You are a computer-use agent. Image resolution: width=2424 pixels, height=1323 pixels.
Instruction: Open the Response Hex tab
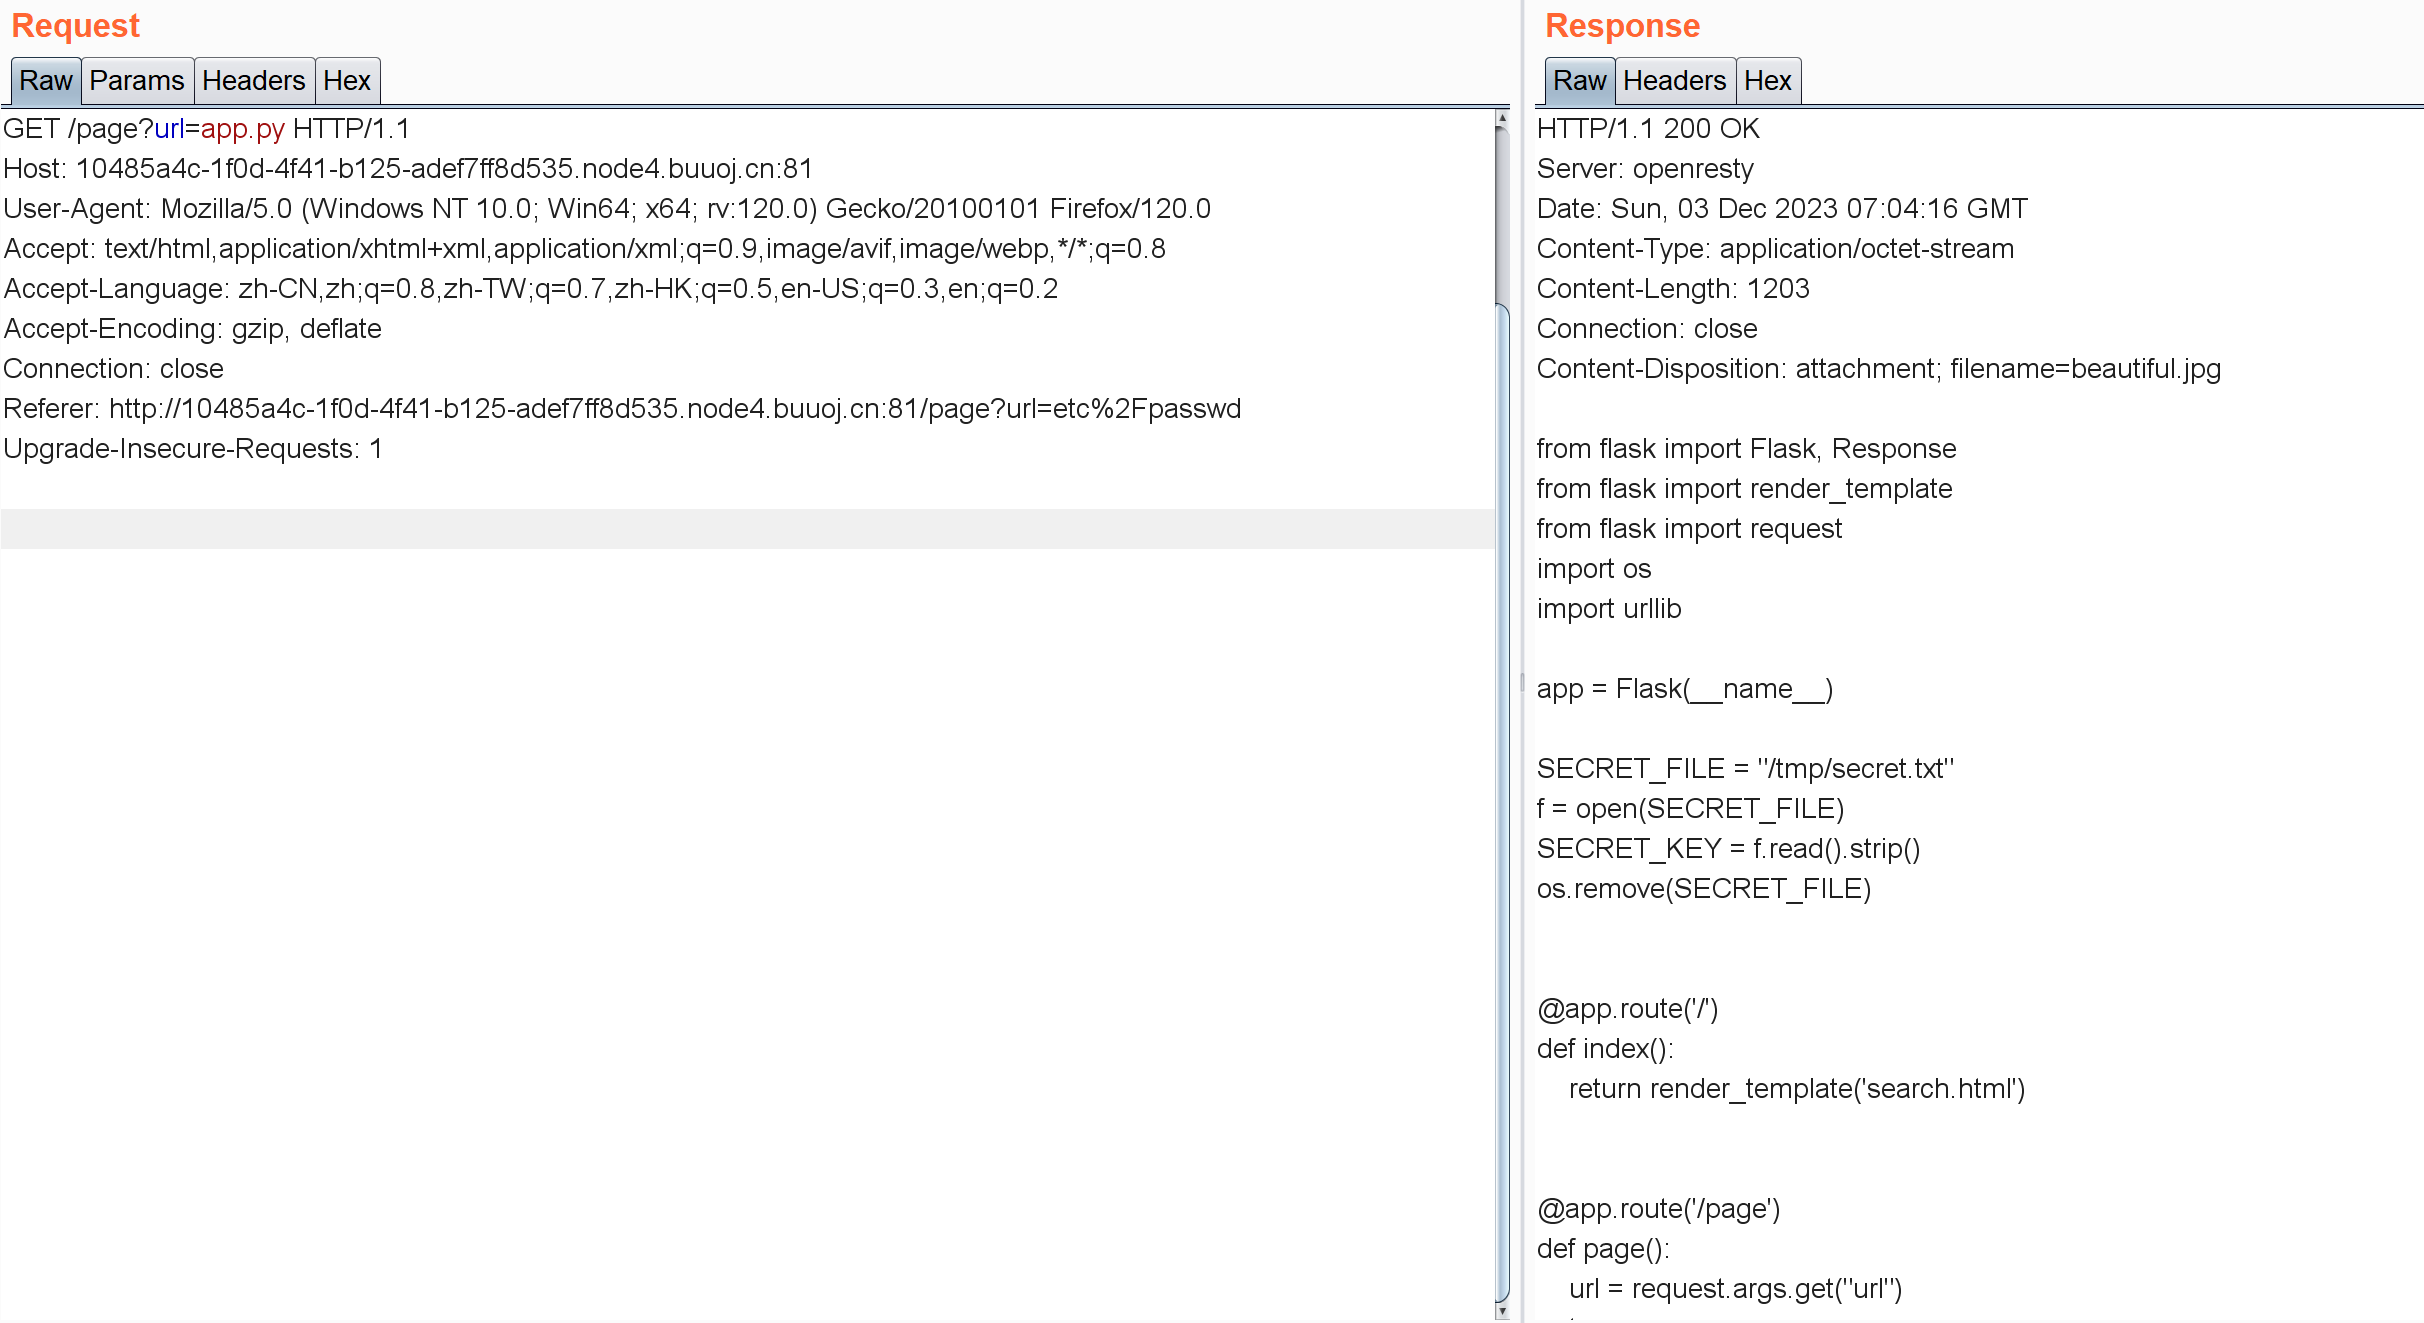click(x=1768, y=81)
